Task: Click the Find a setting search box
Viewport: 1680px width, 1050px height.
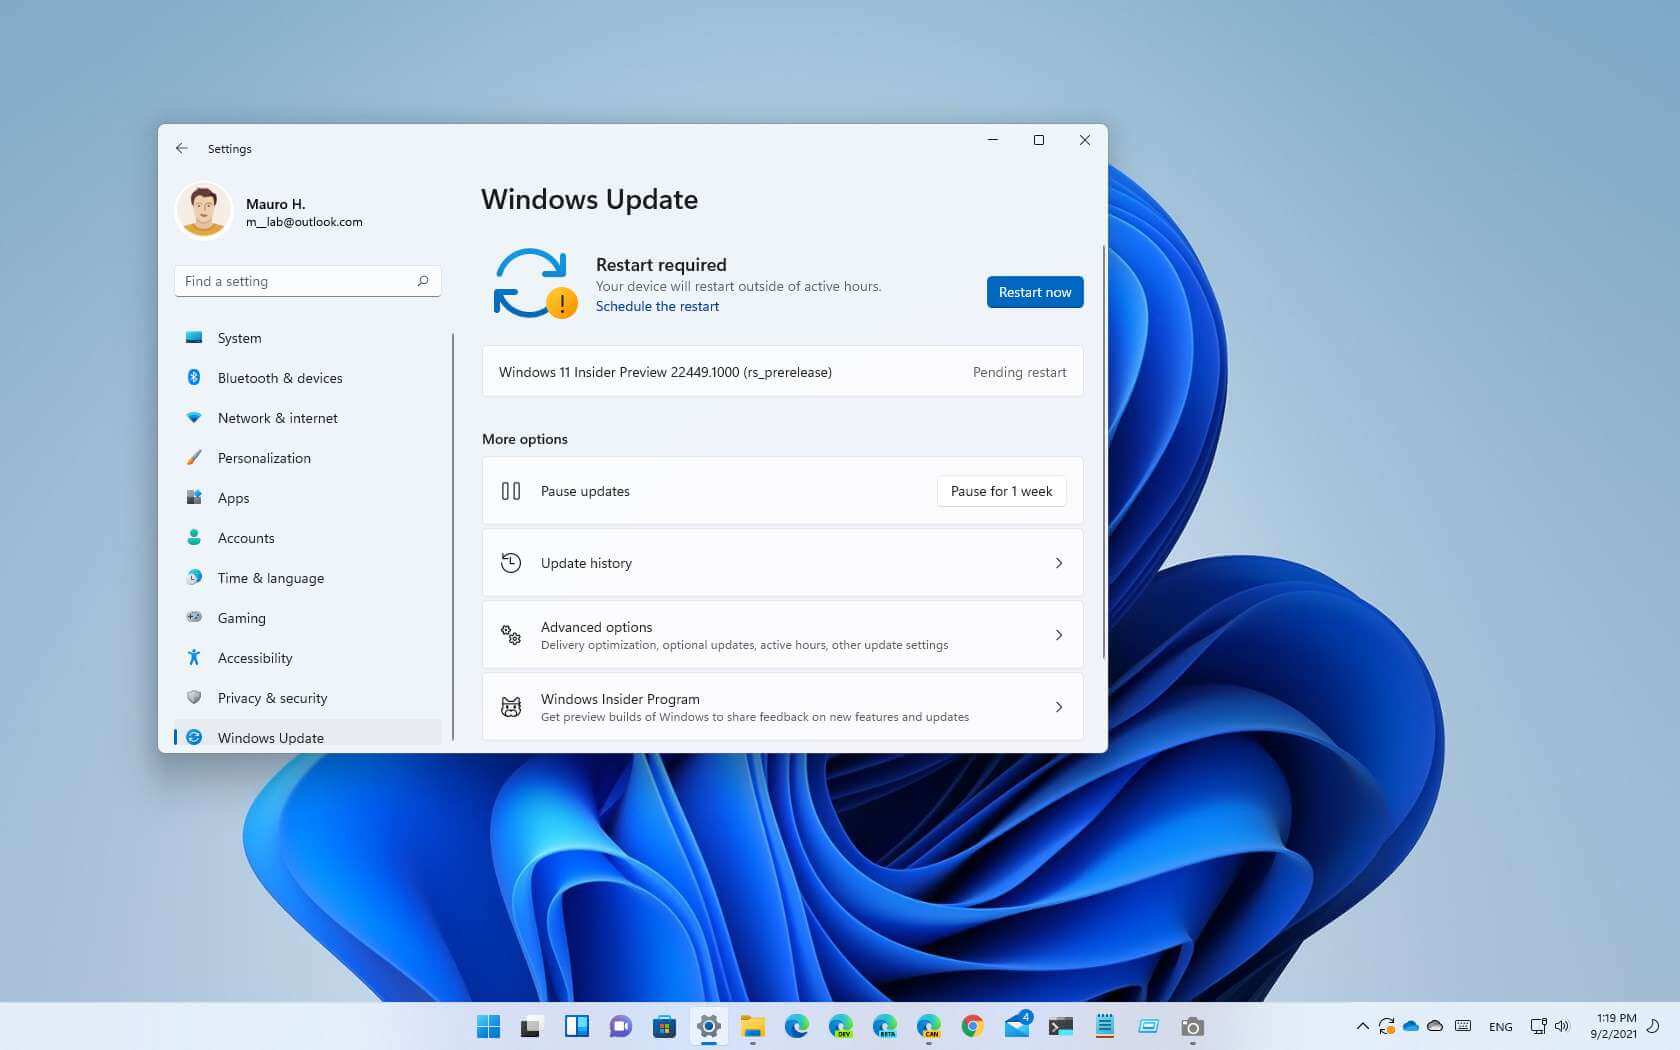Action: 300,281
